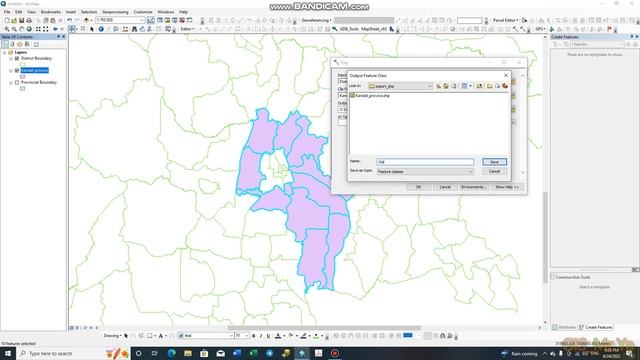This screenshot has height=360, width=640.
Task: Select the Identify tool icon
Action: point(101,29)
